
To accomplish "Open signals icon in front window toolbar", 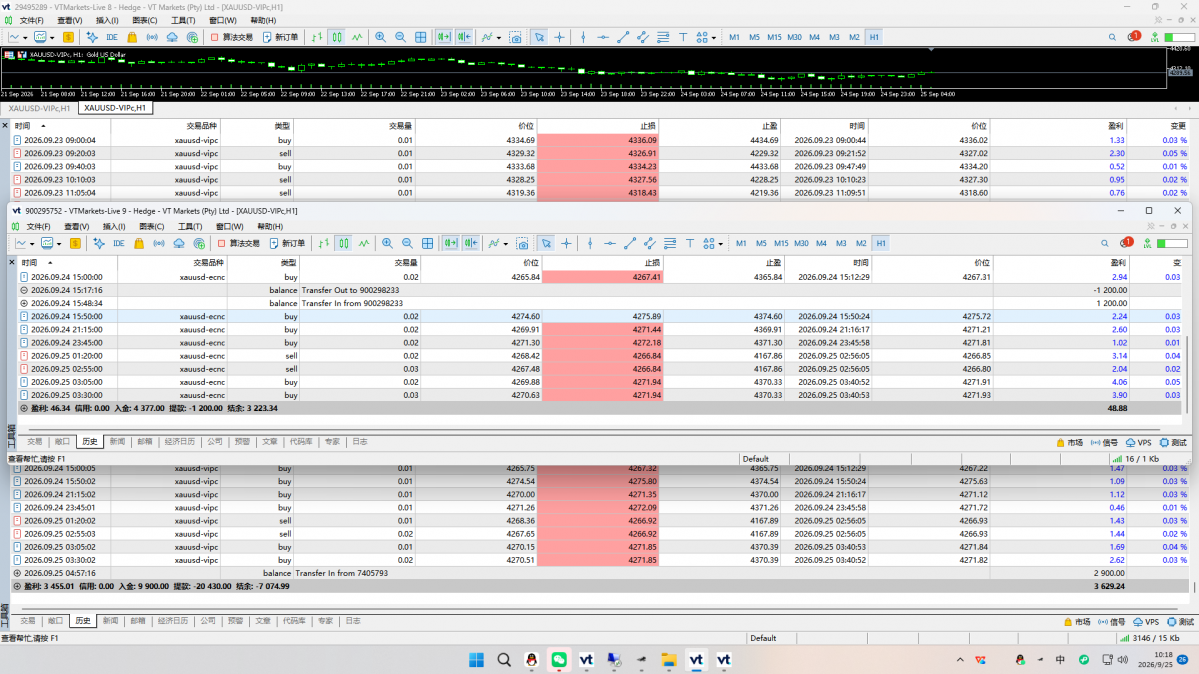I will pos(158,243).
